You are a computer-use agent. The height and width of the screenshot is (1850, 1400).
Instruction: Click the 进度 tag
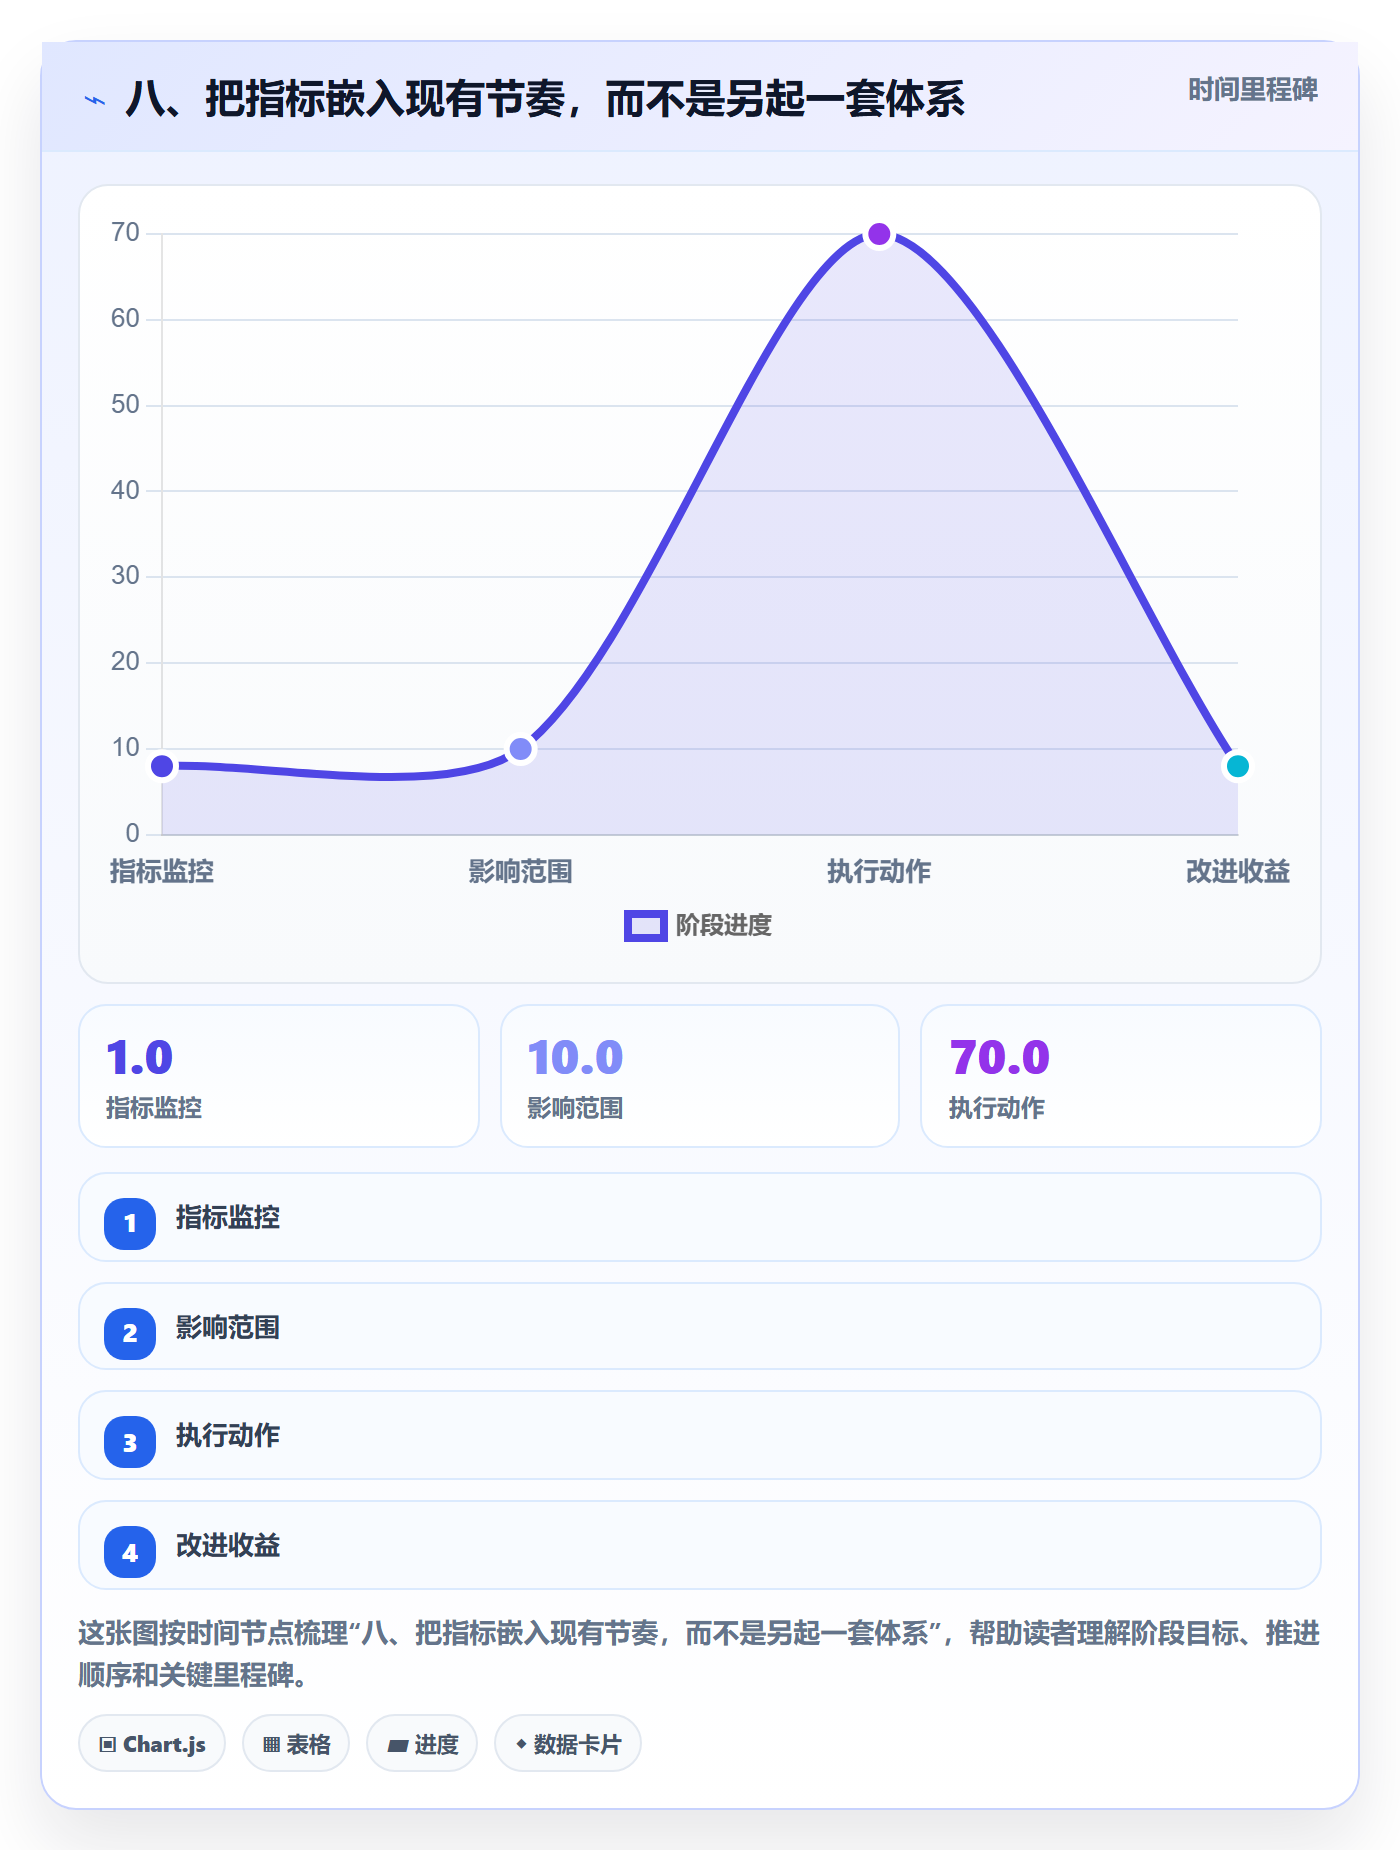[422, 1744]
